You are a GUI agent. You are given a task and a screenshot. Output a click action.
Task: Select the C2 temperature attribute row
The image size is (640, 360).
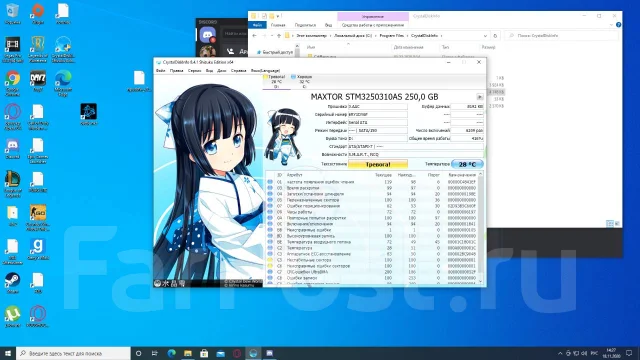tap(371, 248)
